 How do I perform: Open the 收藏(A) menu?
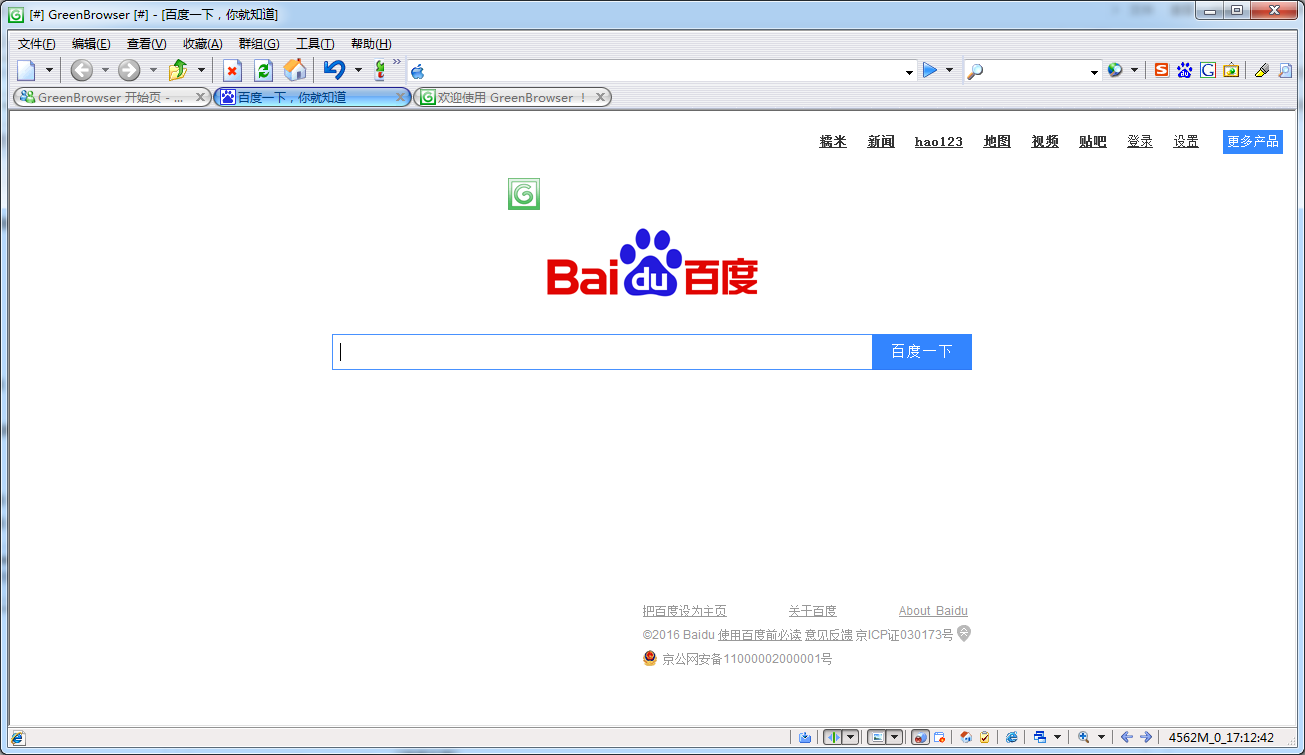click(x=203, y=44)
